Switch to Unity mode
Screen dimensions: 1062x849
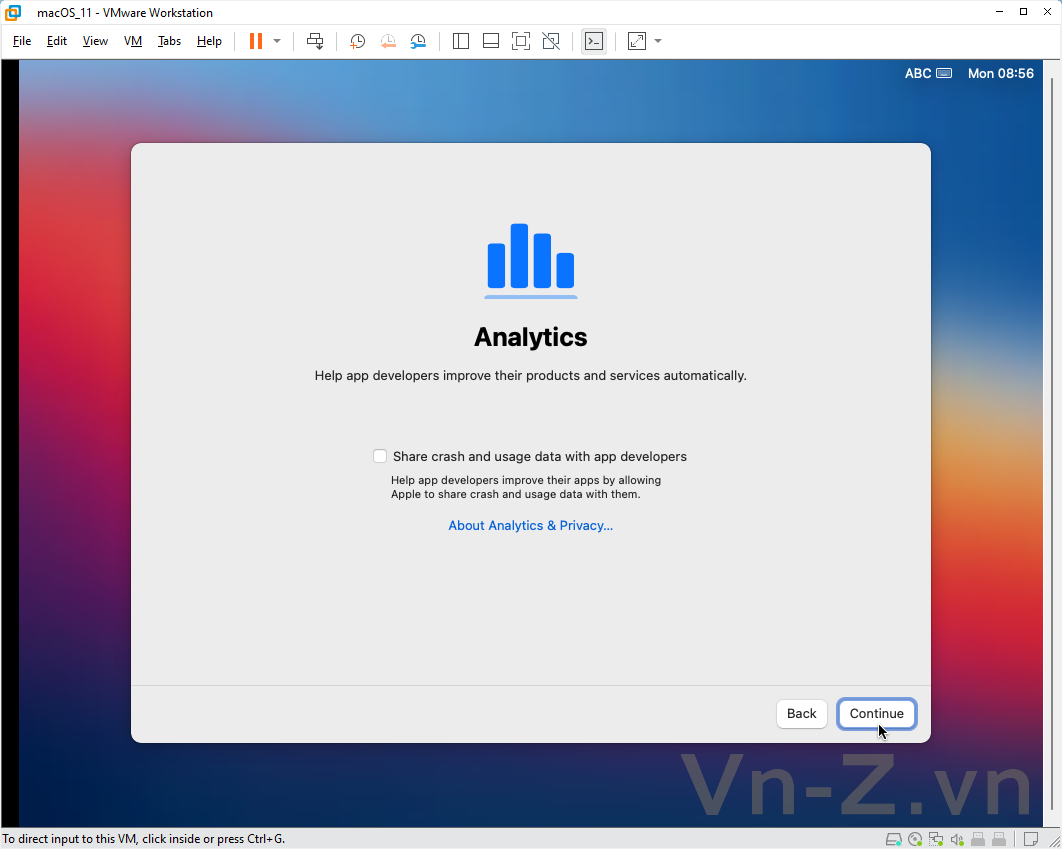coord(551,41)
